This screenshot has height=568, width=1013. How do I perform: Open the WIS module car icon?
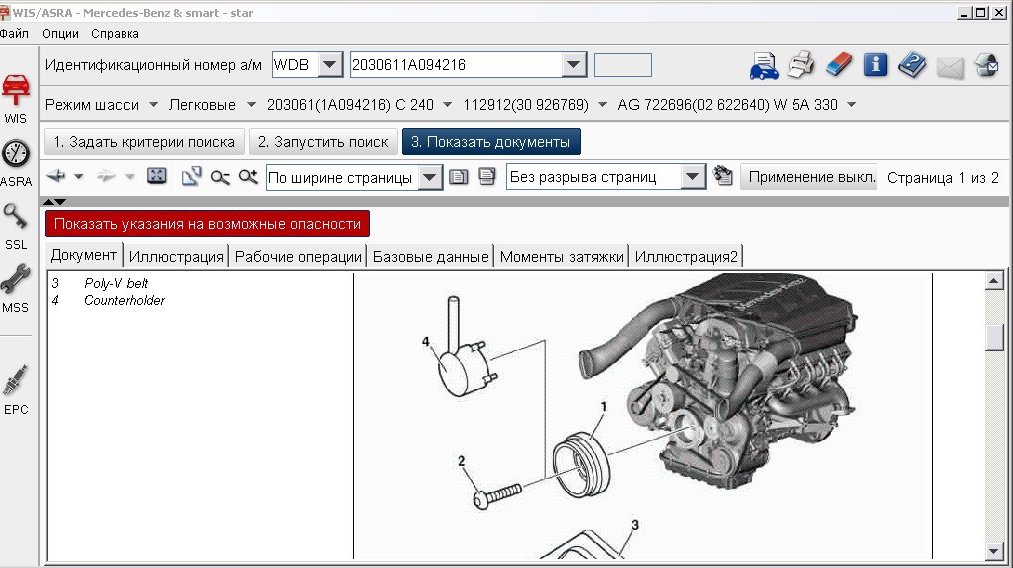coord(16,90)
